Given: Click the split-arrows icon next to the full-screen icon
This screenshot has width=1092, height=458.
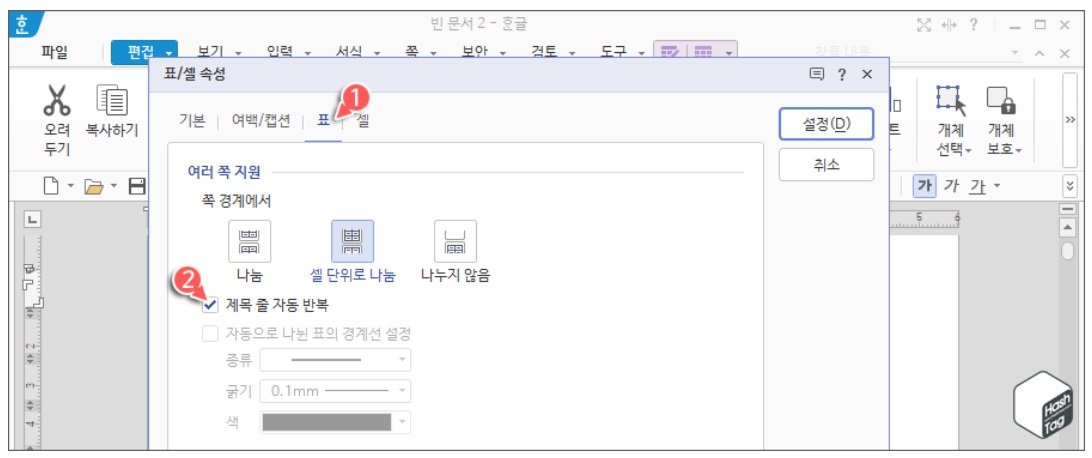Looking at the screenshot, I should (949, 25).
